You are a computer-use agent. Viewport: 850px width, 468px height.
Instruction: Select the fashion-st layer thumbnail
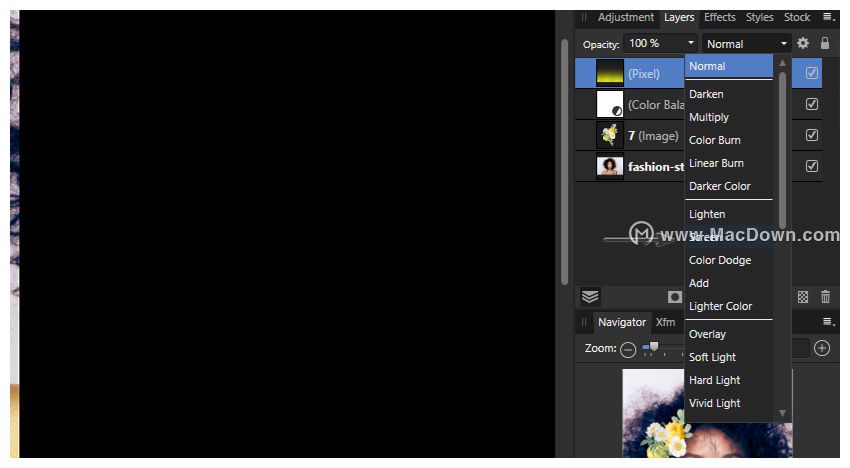610,166
